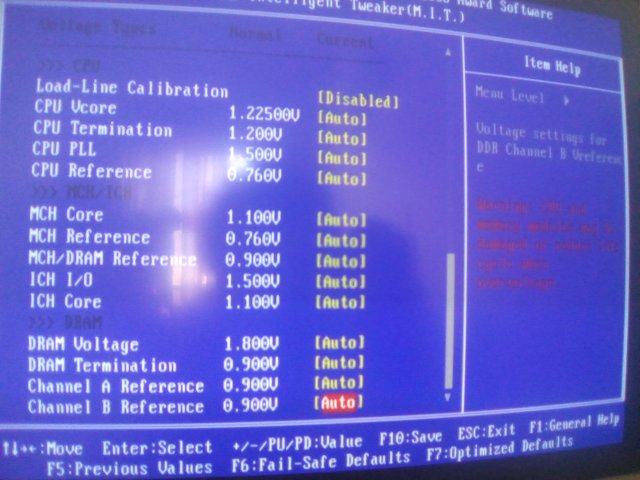This screenshot has width=640, height=480.
Task: Click the MCH Core label
Action: coord(66,214)
